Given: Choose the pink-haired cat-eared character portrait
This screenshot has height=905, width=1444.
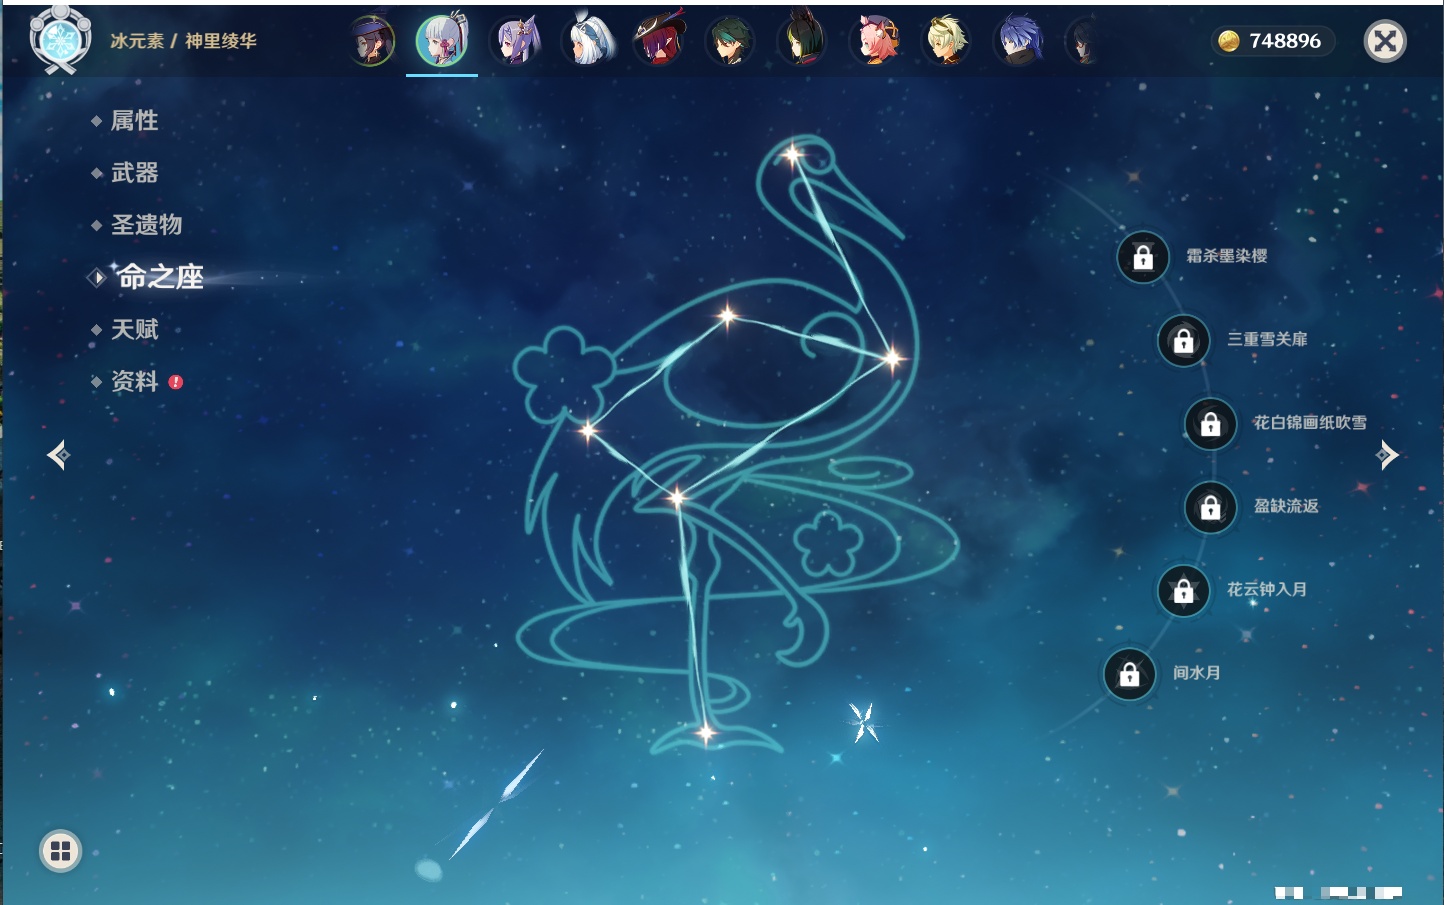Looking at the screenshot, I should [x=874, y=42].
